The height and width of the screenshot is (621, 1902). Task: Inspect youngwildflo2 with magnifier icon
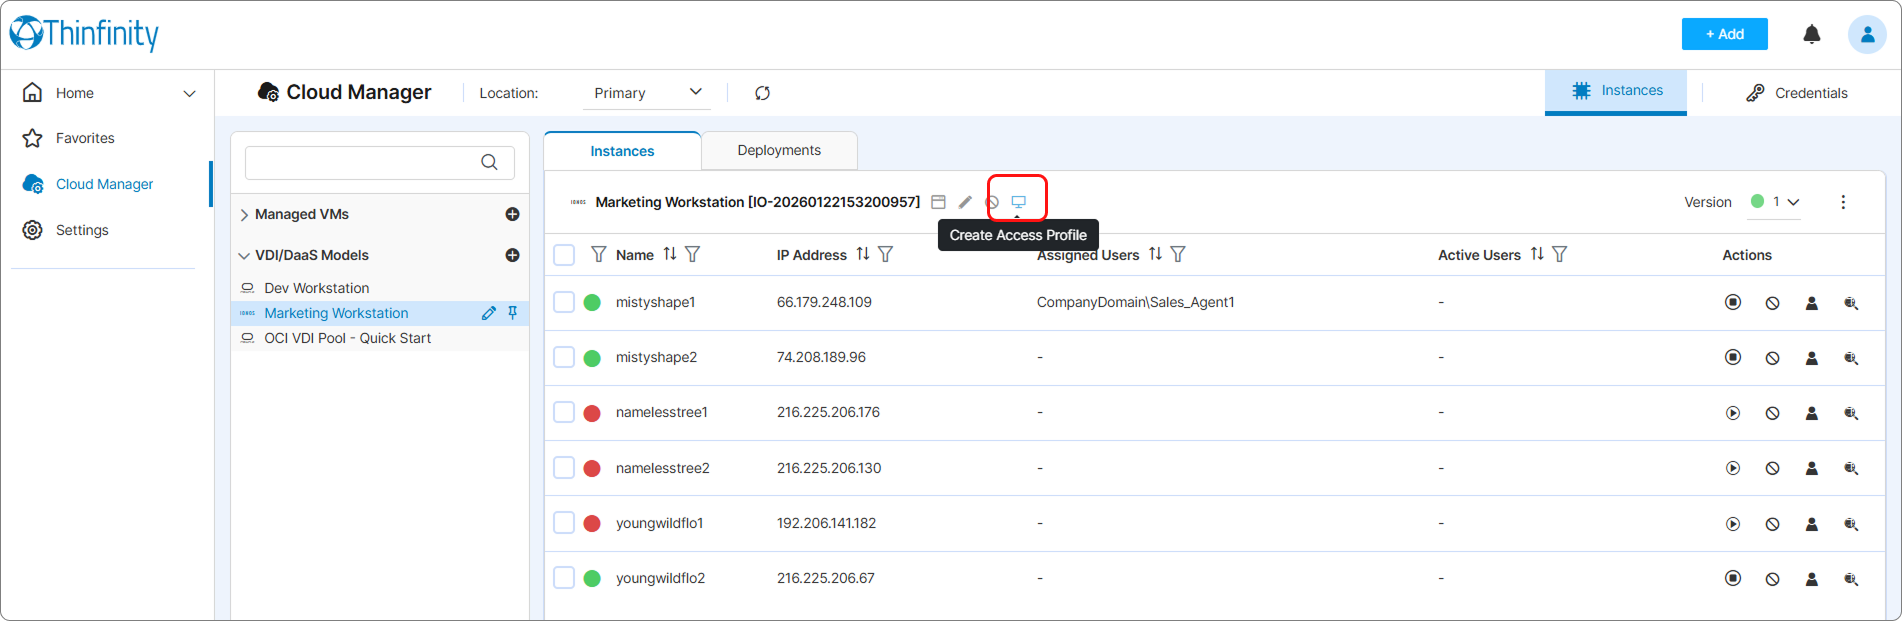[1851, 579]
